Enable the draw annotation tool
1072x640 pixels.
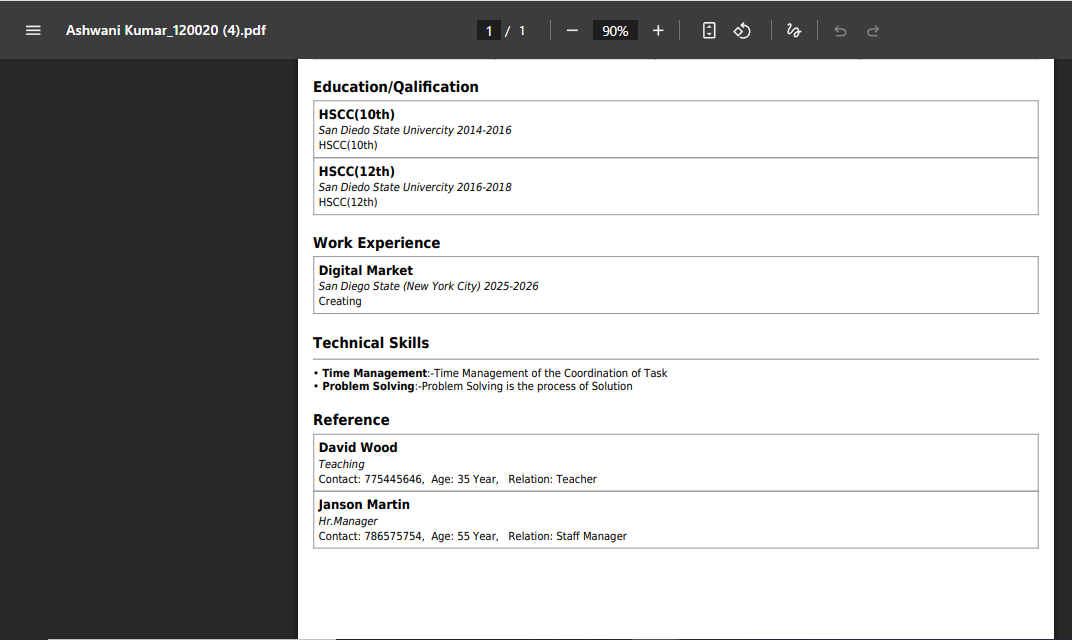793,30
